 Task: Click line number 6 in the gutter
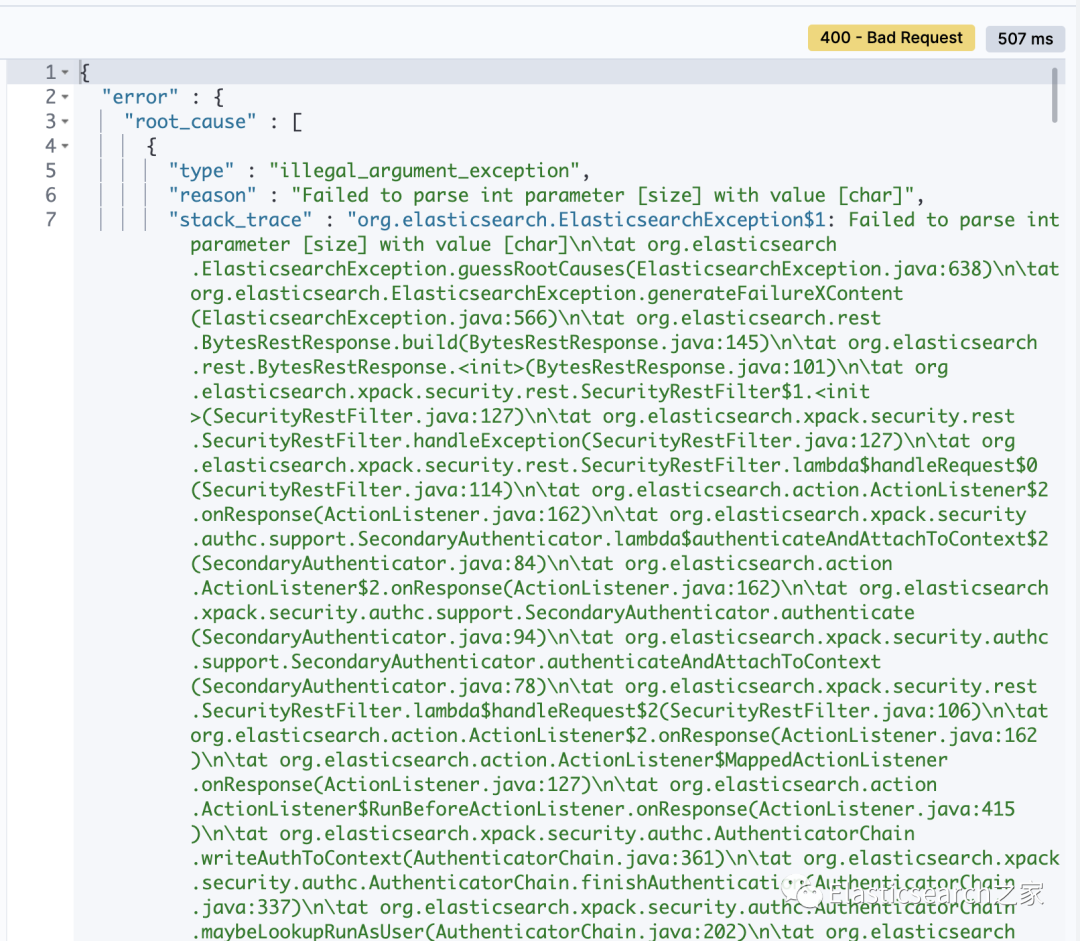pos(51,195)
